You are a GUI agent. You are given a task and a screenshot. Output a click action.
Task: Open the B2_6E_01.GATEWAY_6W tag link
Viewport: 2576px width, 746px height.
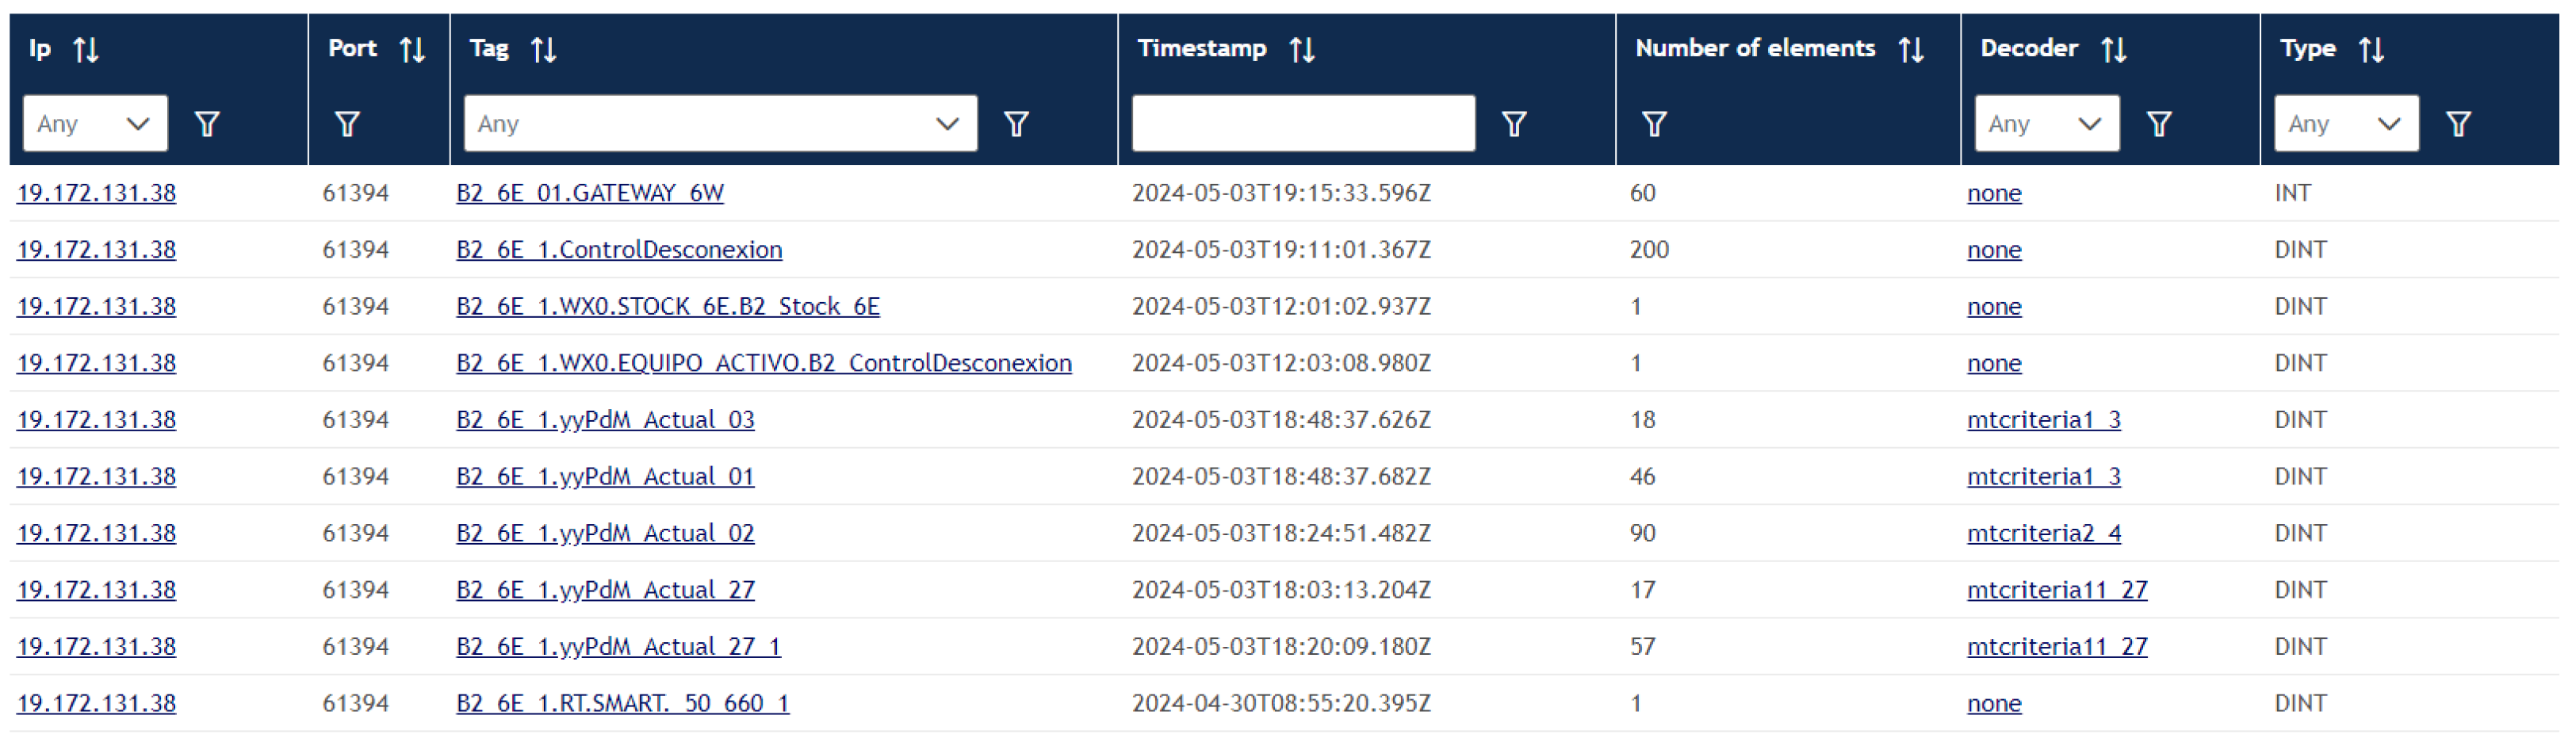point(590,193)
